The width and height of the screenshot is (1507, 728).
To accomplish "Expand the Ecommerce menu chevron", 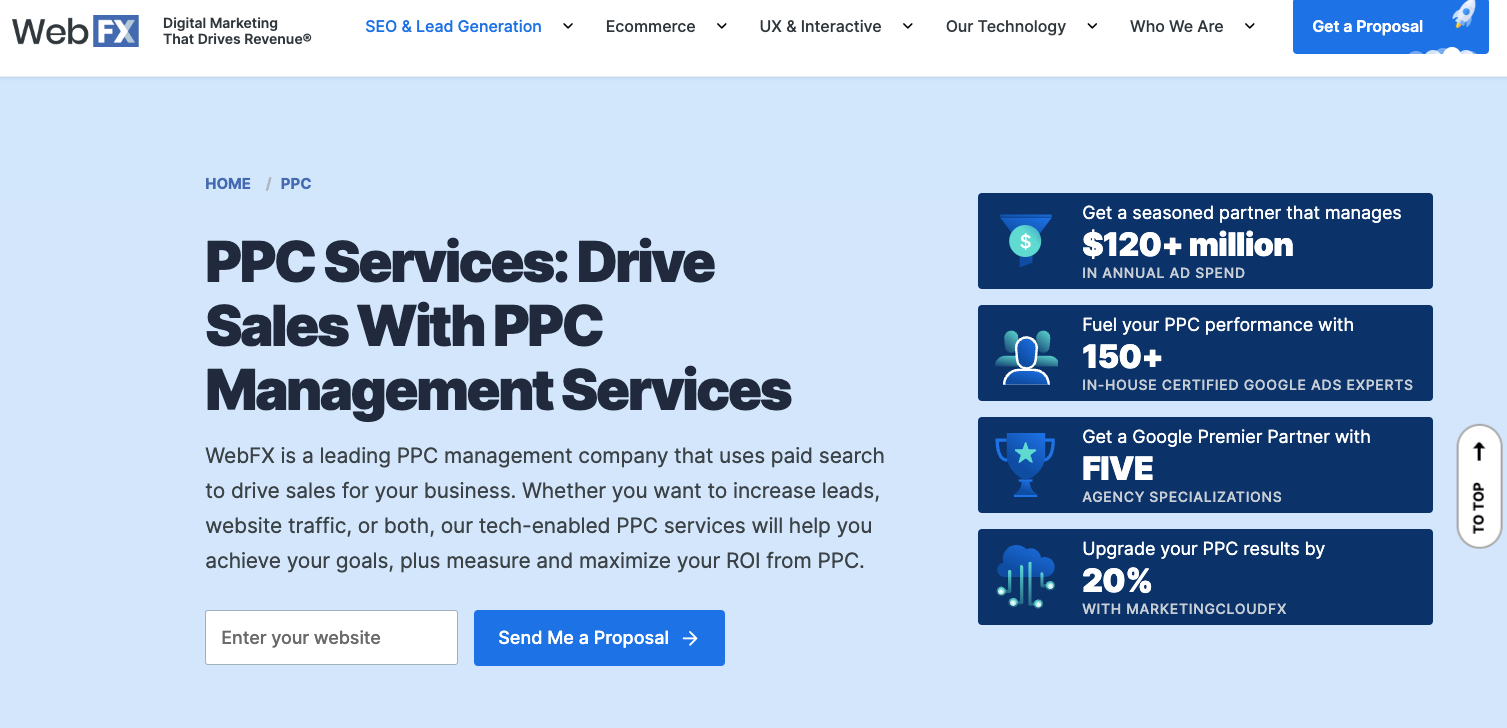I will pos(722,26).
